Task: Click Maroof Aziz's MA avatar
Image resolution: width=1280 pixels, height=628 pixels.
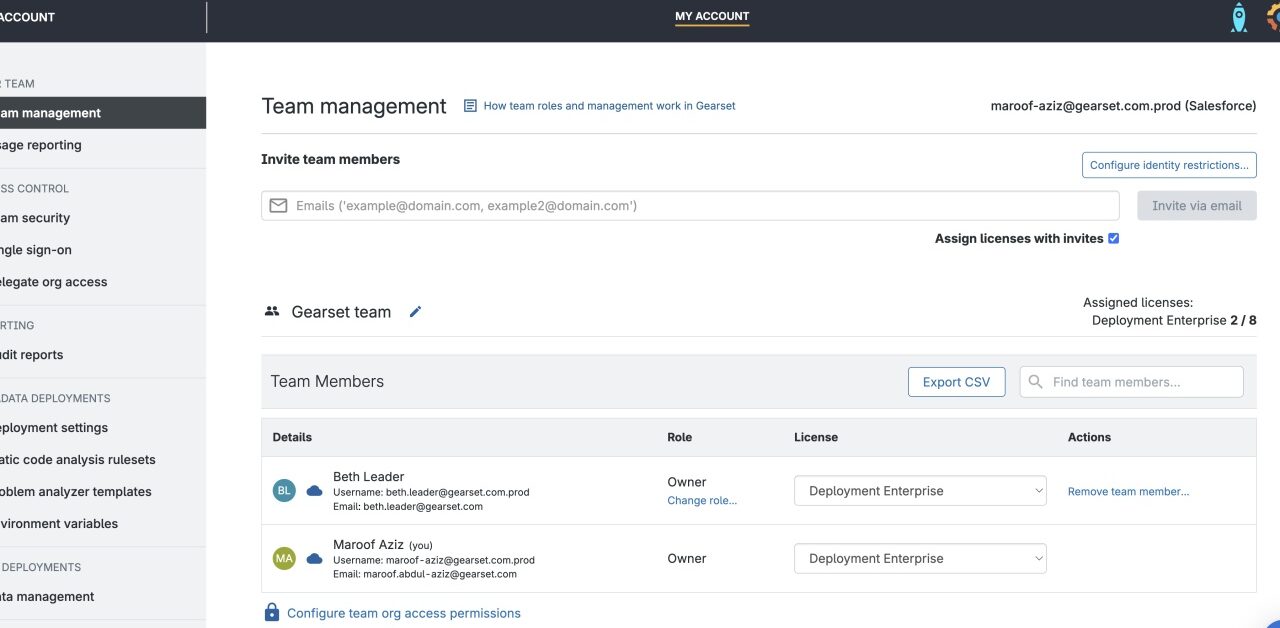Action: tap(284, 559)
